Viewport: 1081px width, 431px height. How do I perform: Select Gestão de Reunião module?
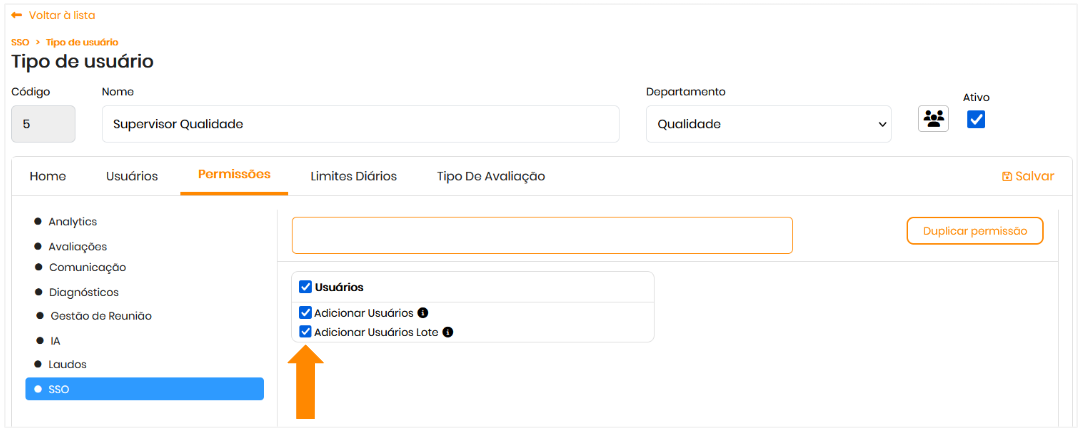tap(100, 316)
